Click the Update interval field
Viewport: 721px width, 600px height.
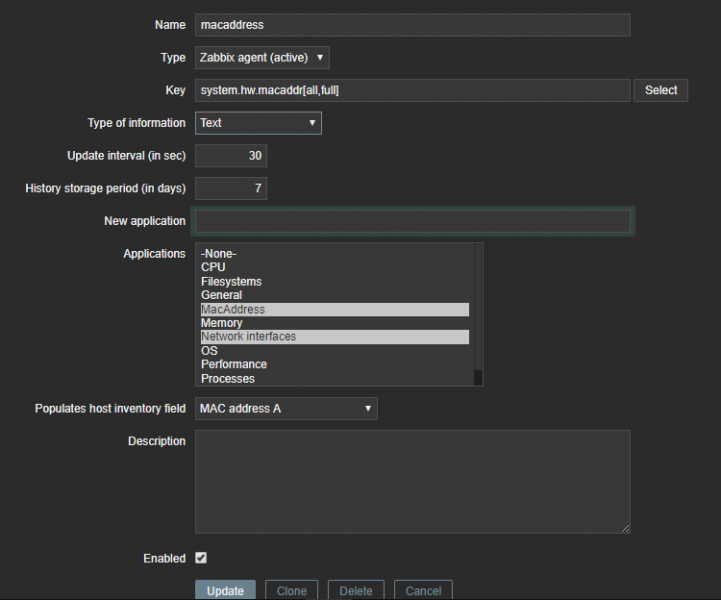(231, 156)
